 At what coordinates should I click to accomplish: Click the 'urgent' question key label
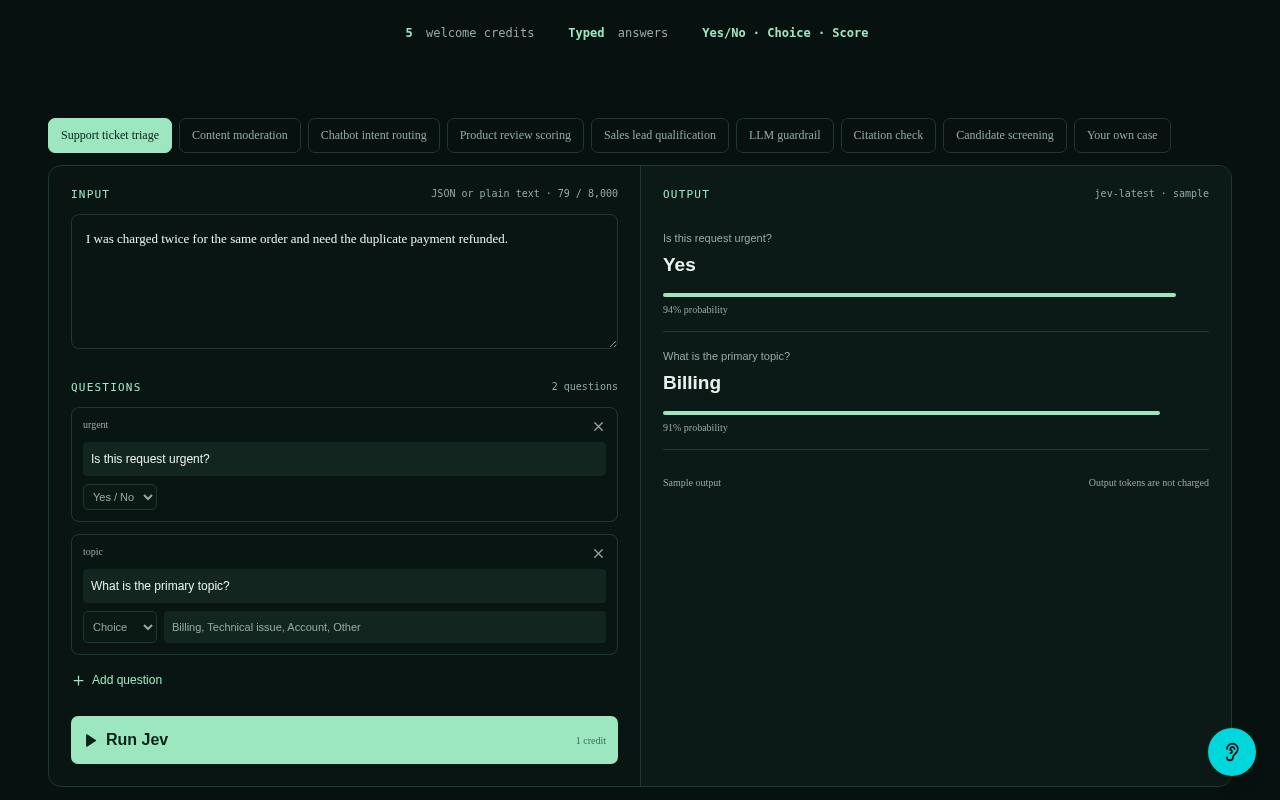[96, 425]
